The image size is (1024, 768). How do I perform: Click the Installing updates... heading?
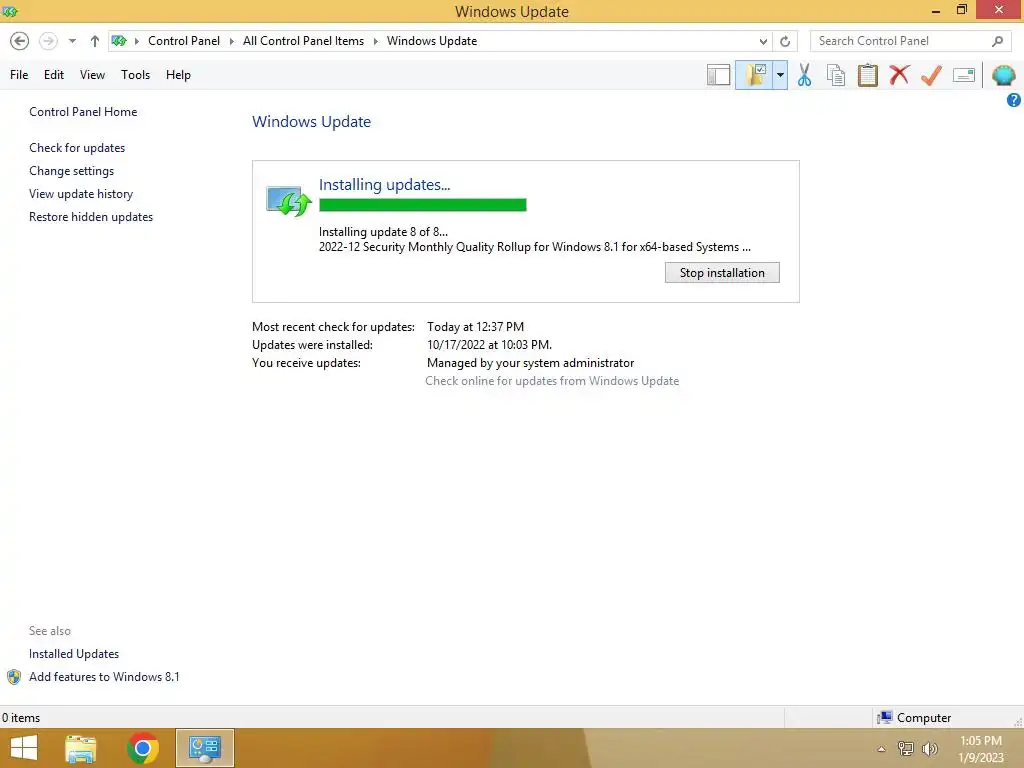click(384, 184)
